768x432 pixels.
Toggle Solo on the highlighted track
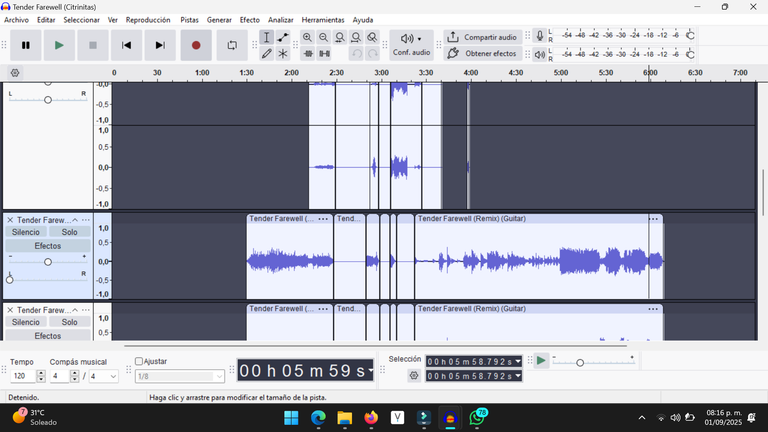coord(69,232)
